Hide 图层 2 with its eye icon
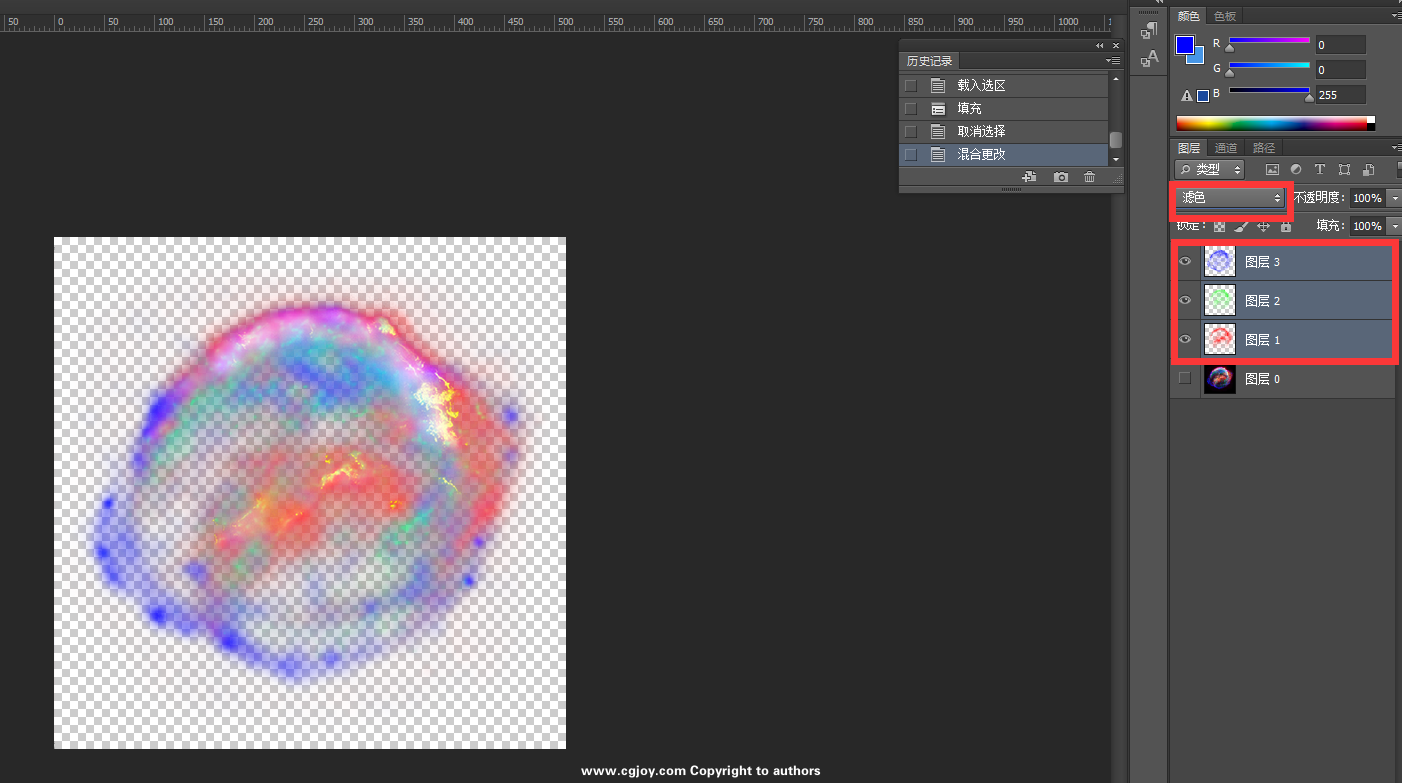Screen dimensions: 1402x783 (1186, 301)
